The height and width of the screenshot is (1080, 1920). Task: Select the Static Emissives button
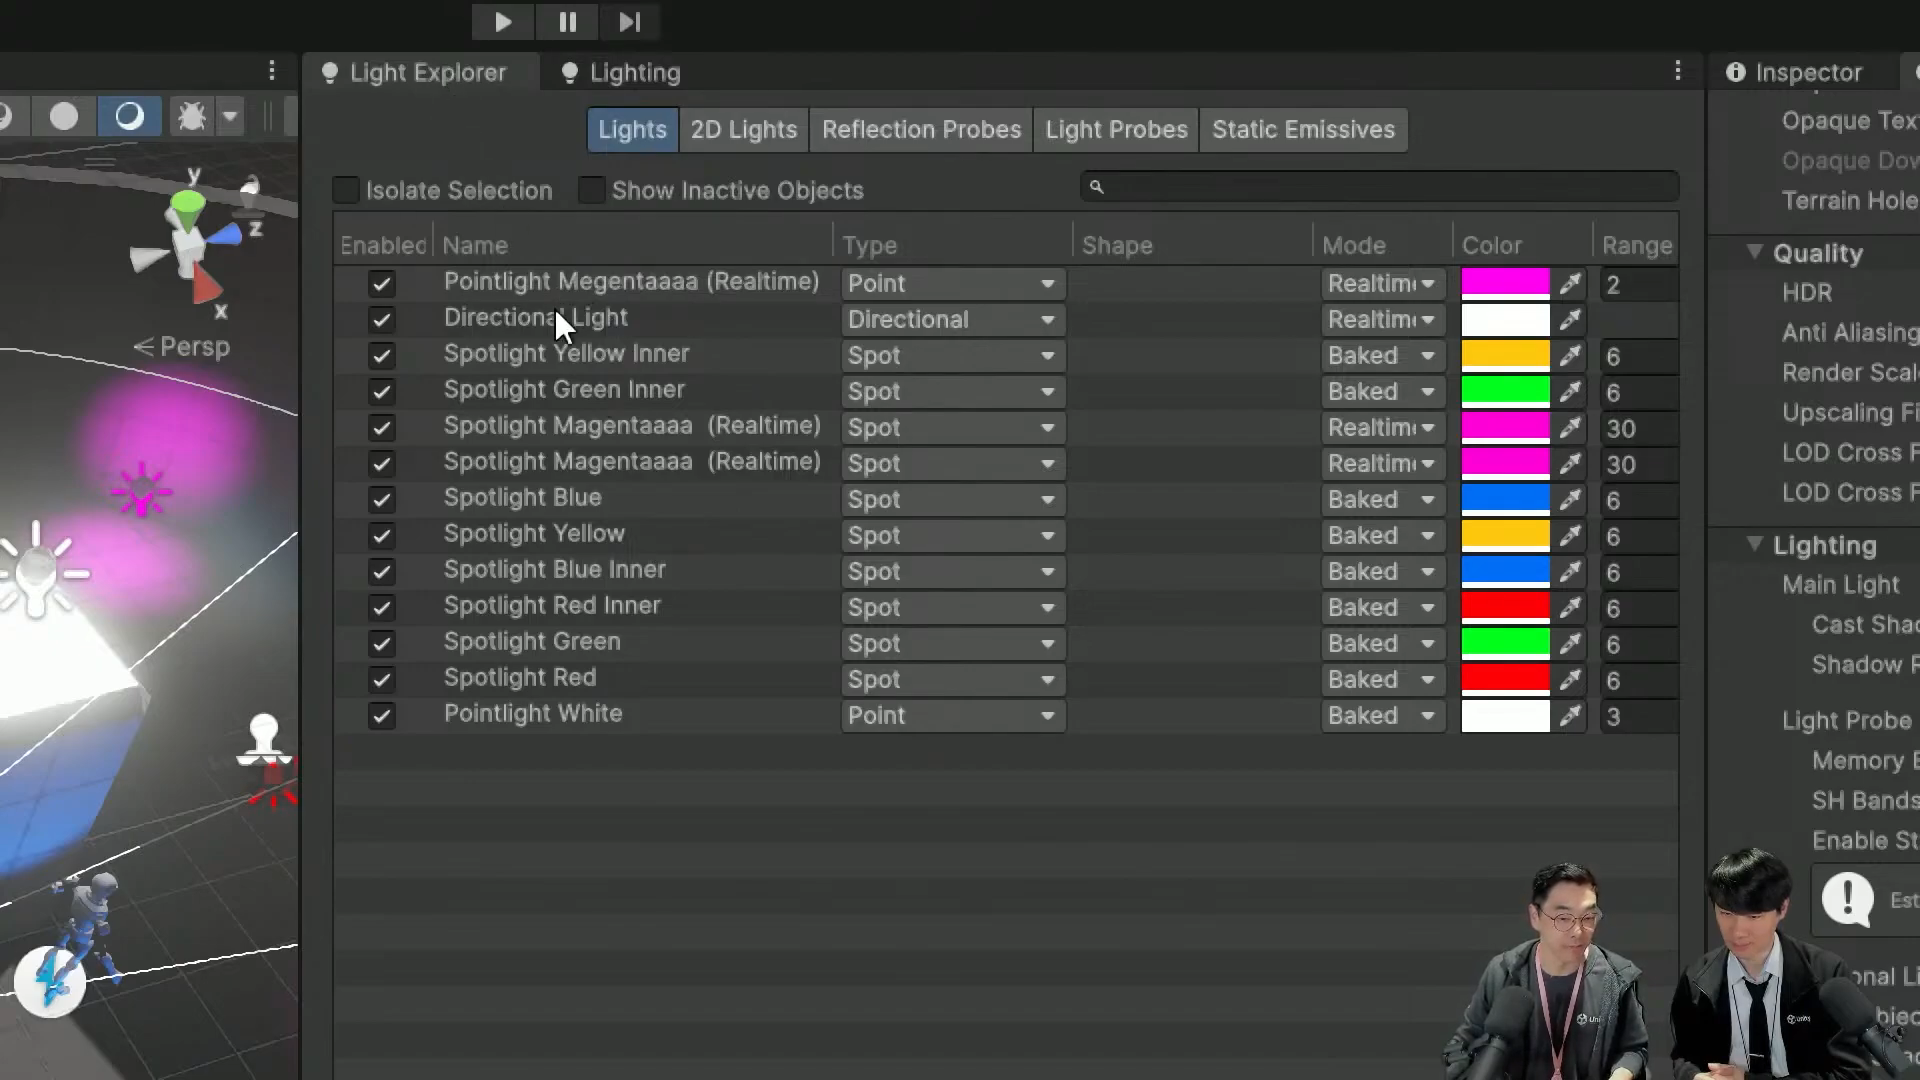[1303, 130]
